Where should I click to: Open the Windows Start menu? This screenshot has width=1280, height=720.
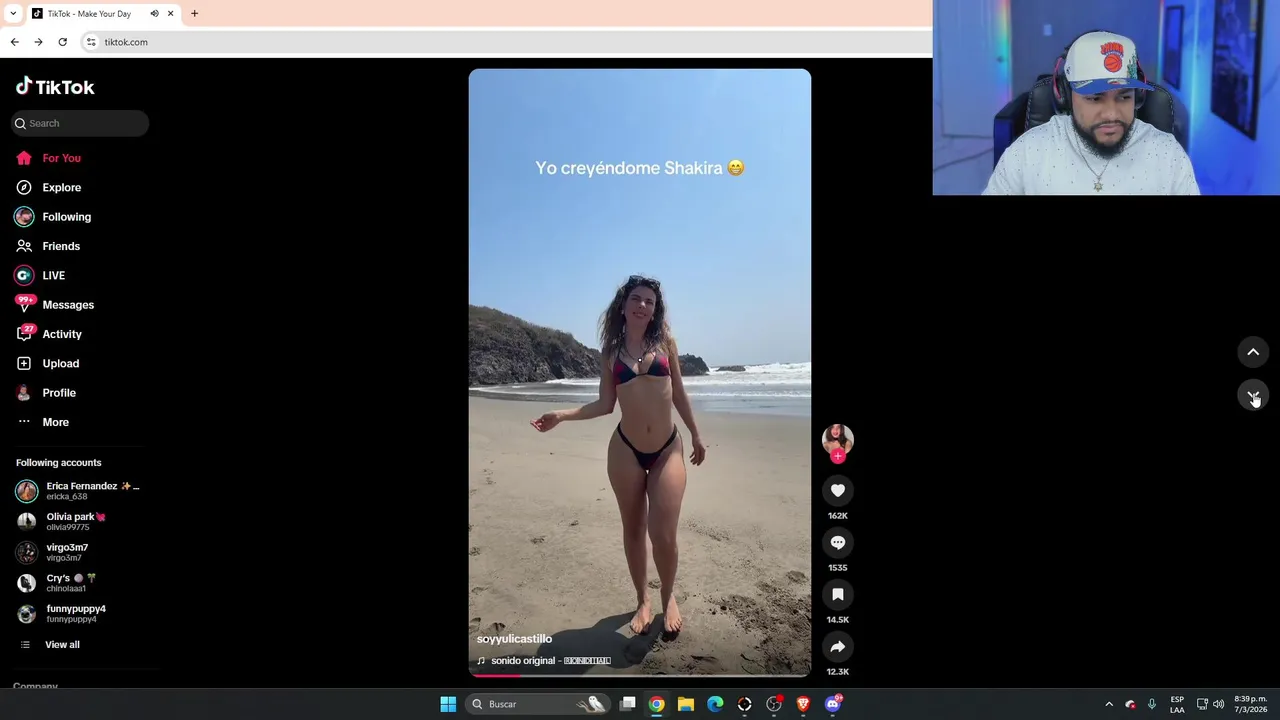pos(448,704)
